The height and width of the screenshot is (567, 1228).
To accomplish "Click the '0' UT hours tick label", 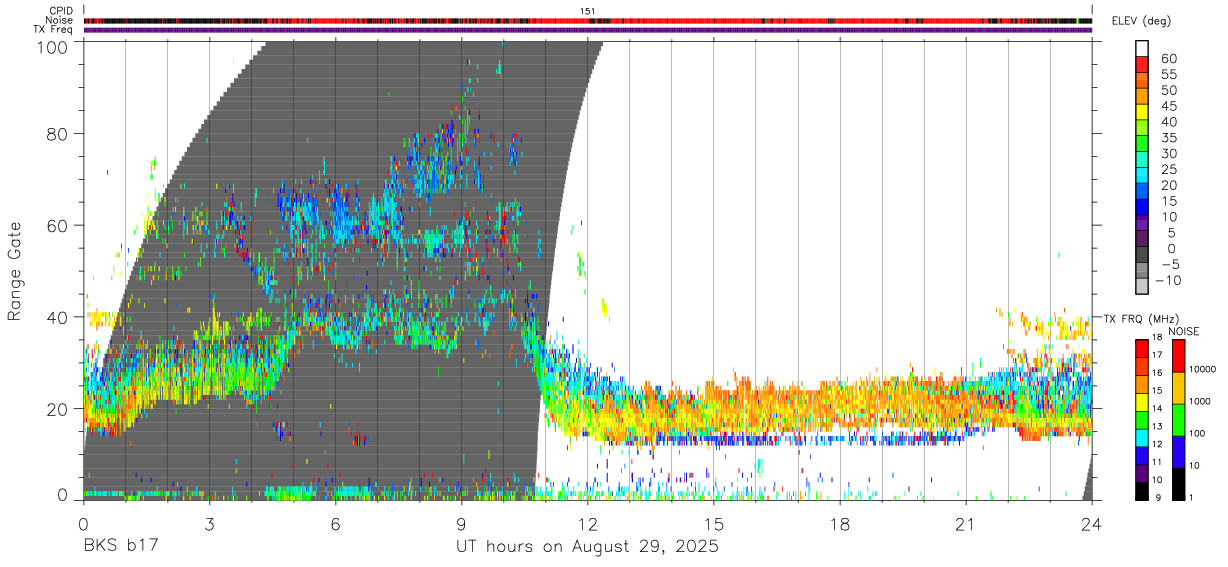I will [83, 523].
